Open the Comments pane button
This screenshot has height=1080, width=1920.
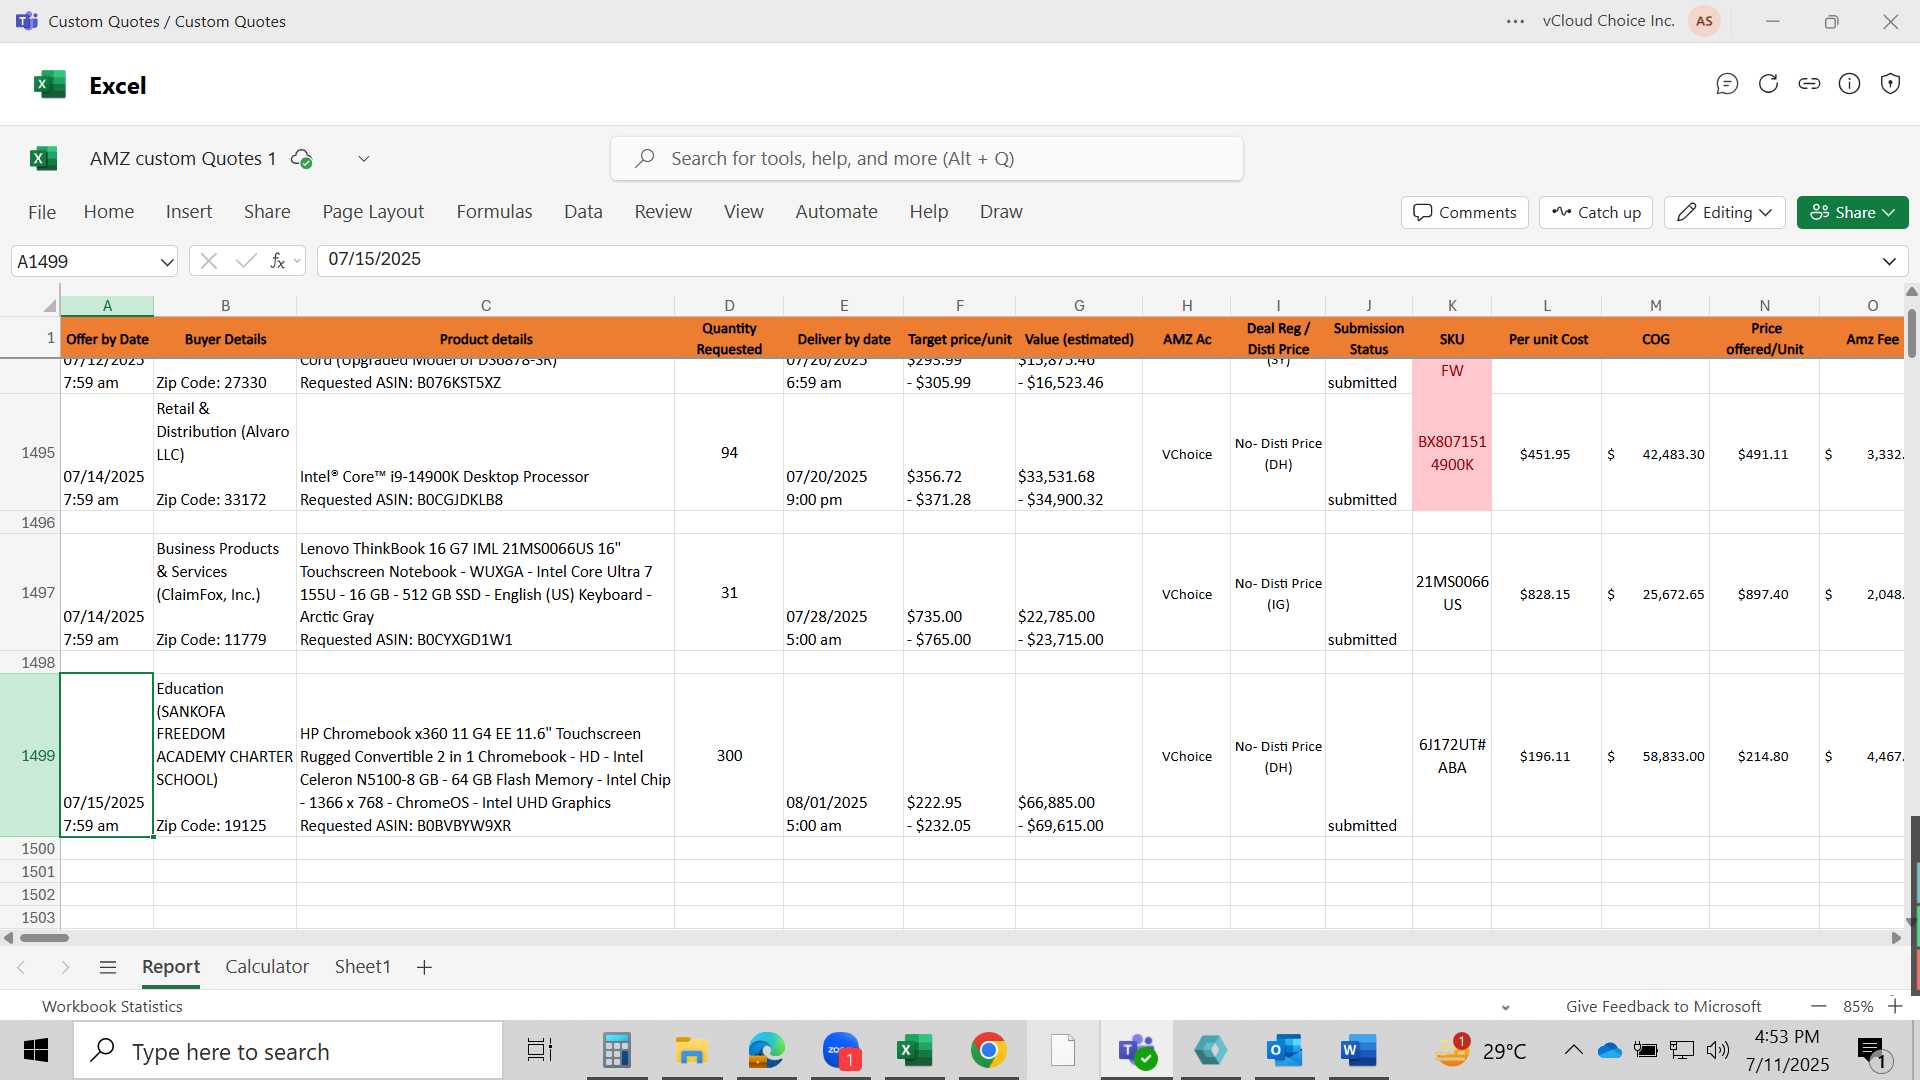tap(1465, 212)
